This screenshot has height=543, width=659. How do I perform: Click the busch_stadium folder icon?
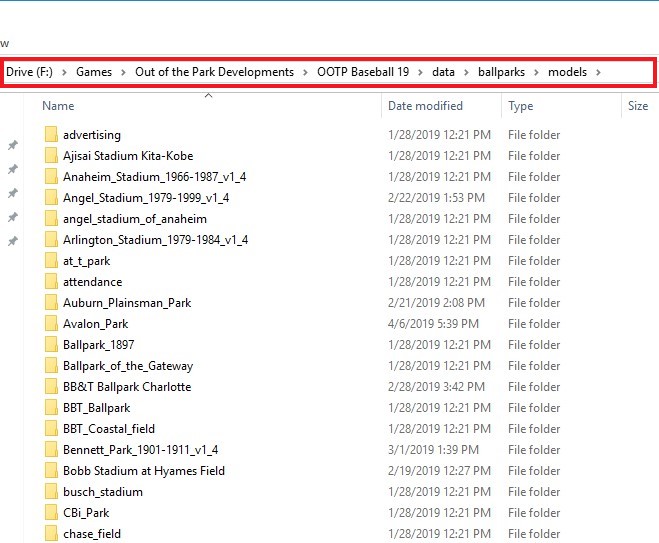[x=52, y=492]
